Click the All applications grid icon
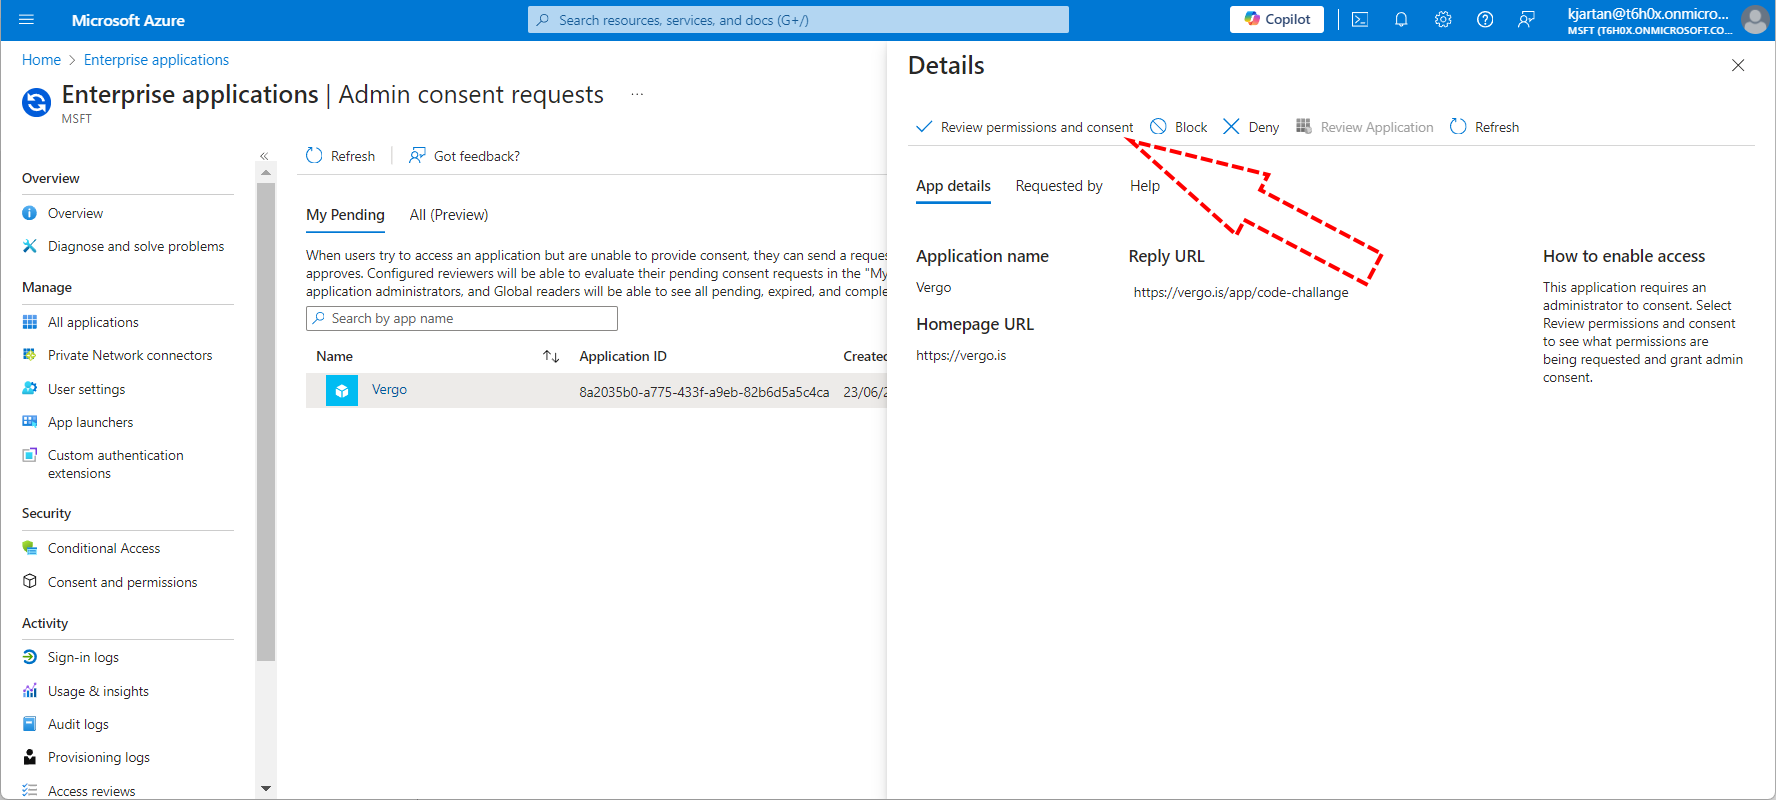Screen dimensions: 1776x800 pos(30,322)
